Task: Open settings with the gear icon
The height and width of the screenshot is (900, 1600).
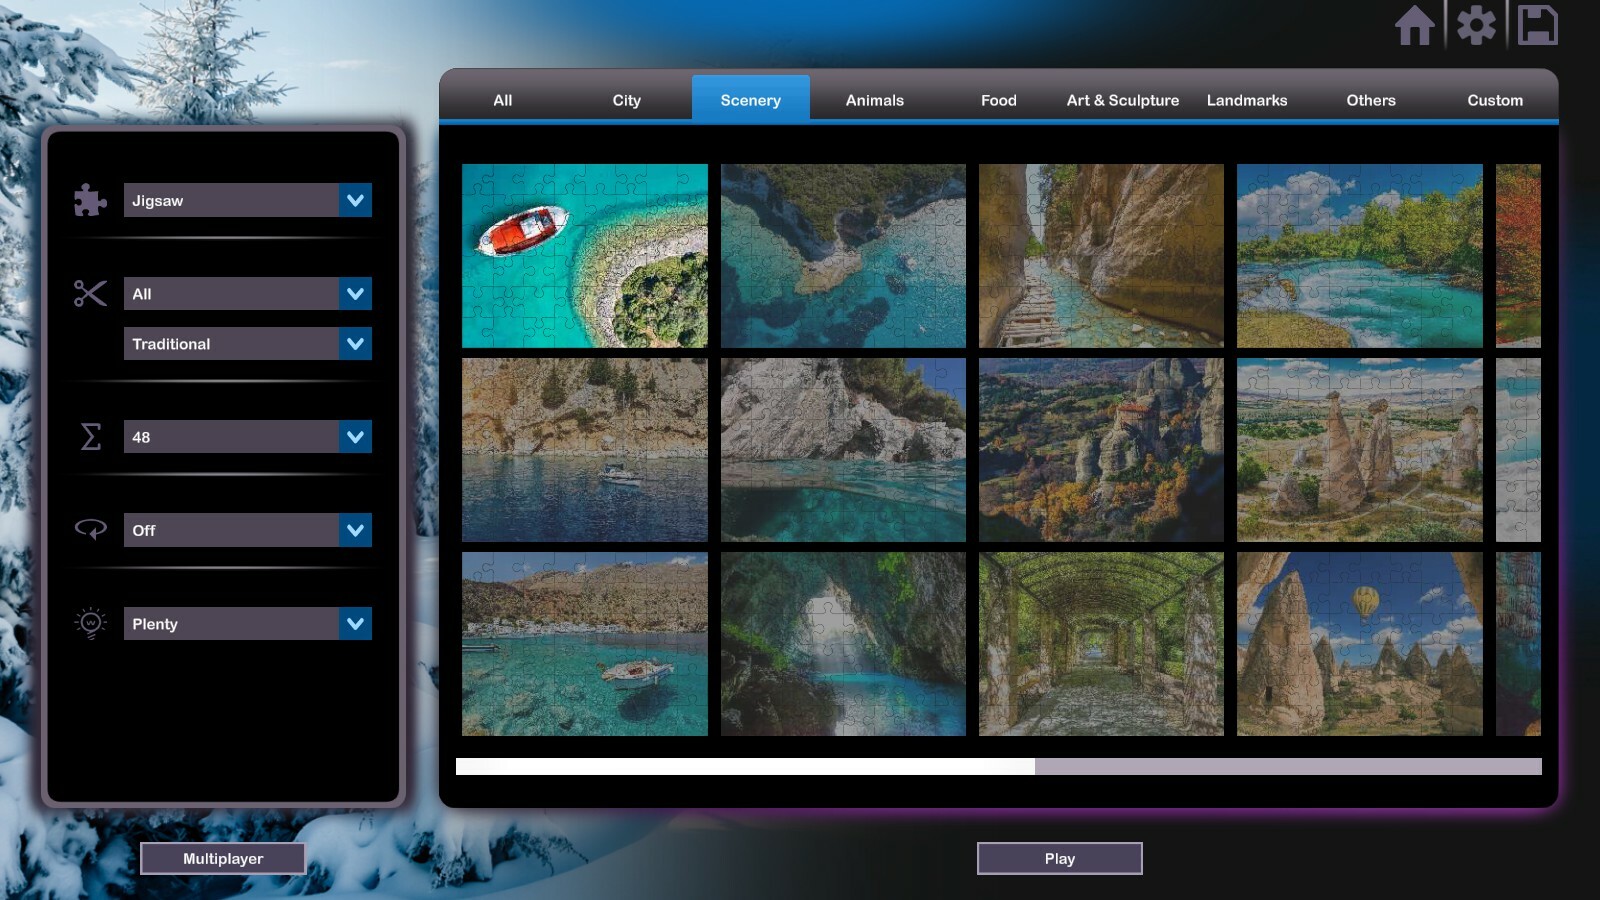Action: point(1477,26)
